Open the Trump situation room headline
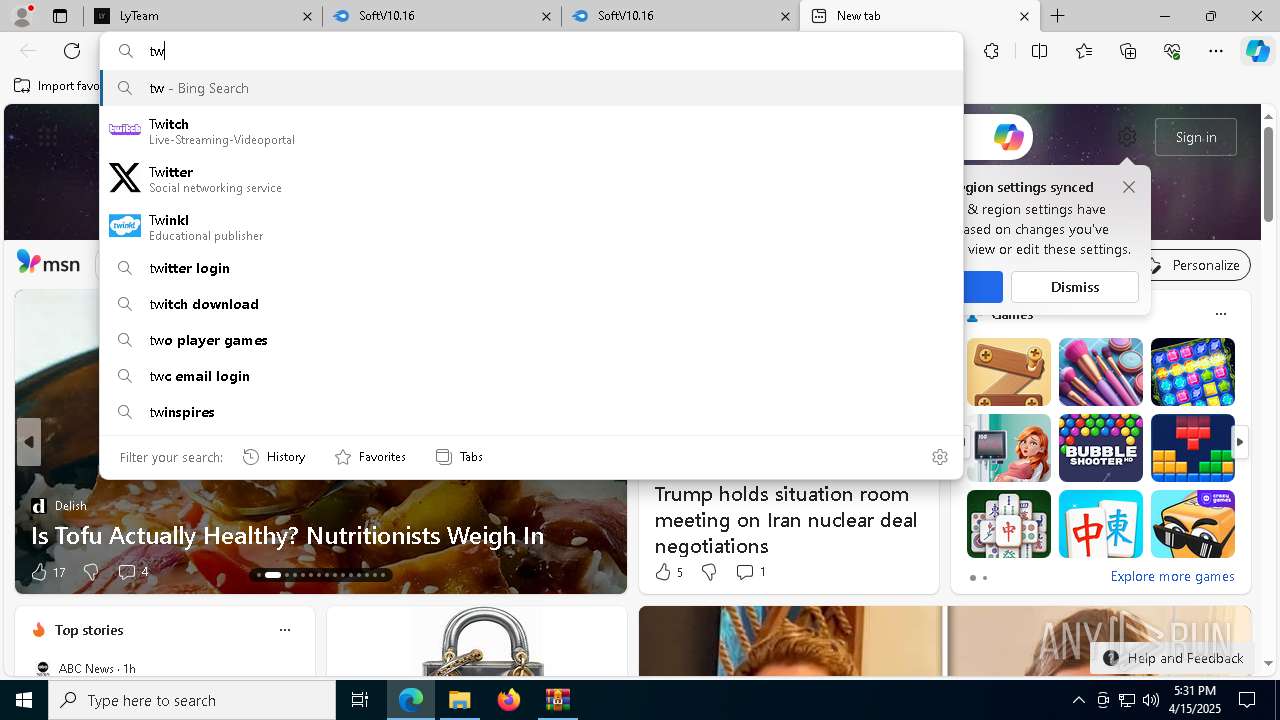1280x720 pixels. pyautogui.click(x=786, y=520)
